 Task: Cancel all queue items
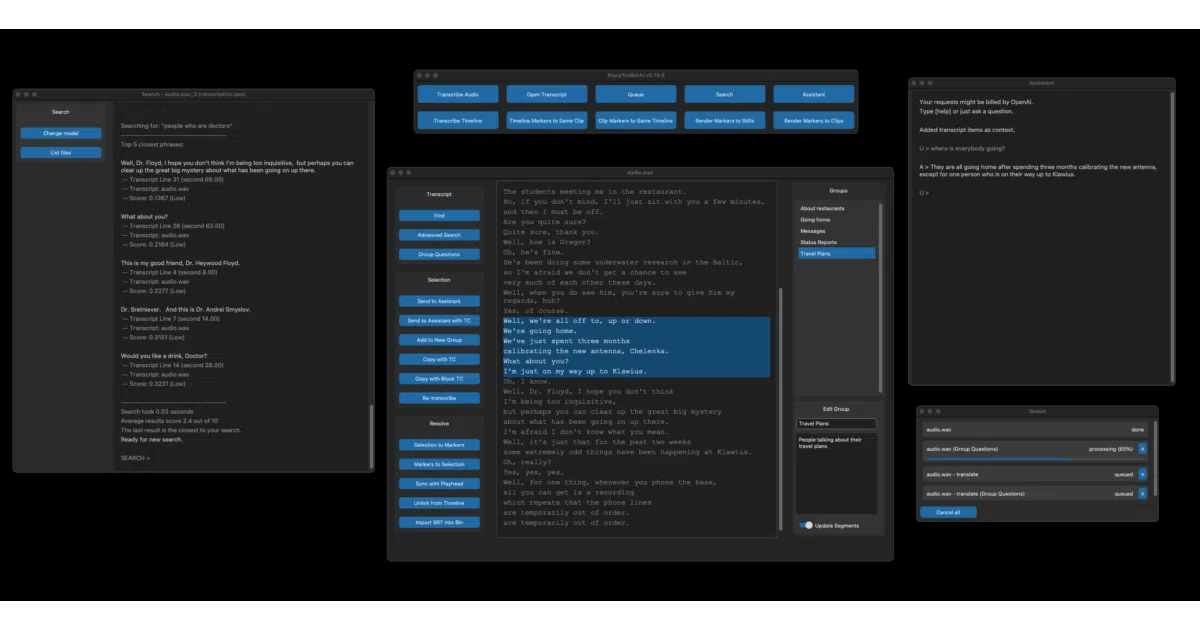pyautogui.click(x=947, y=512)
